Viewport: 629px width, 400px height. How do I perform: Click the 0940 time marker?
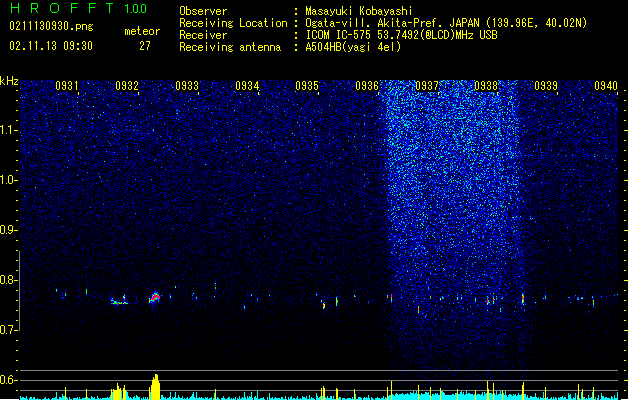606,86
